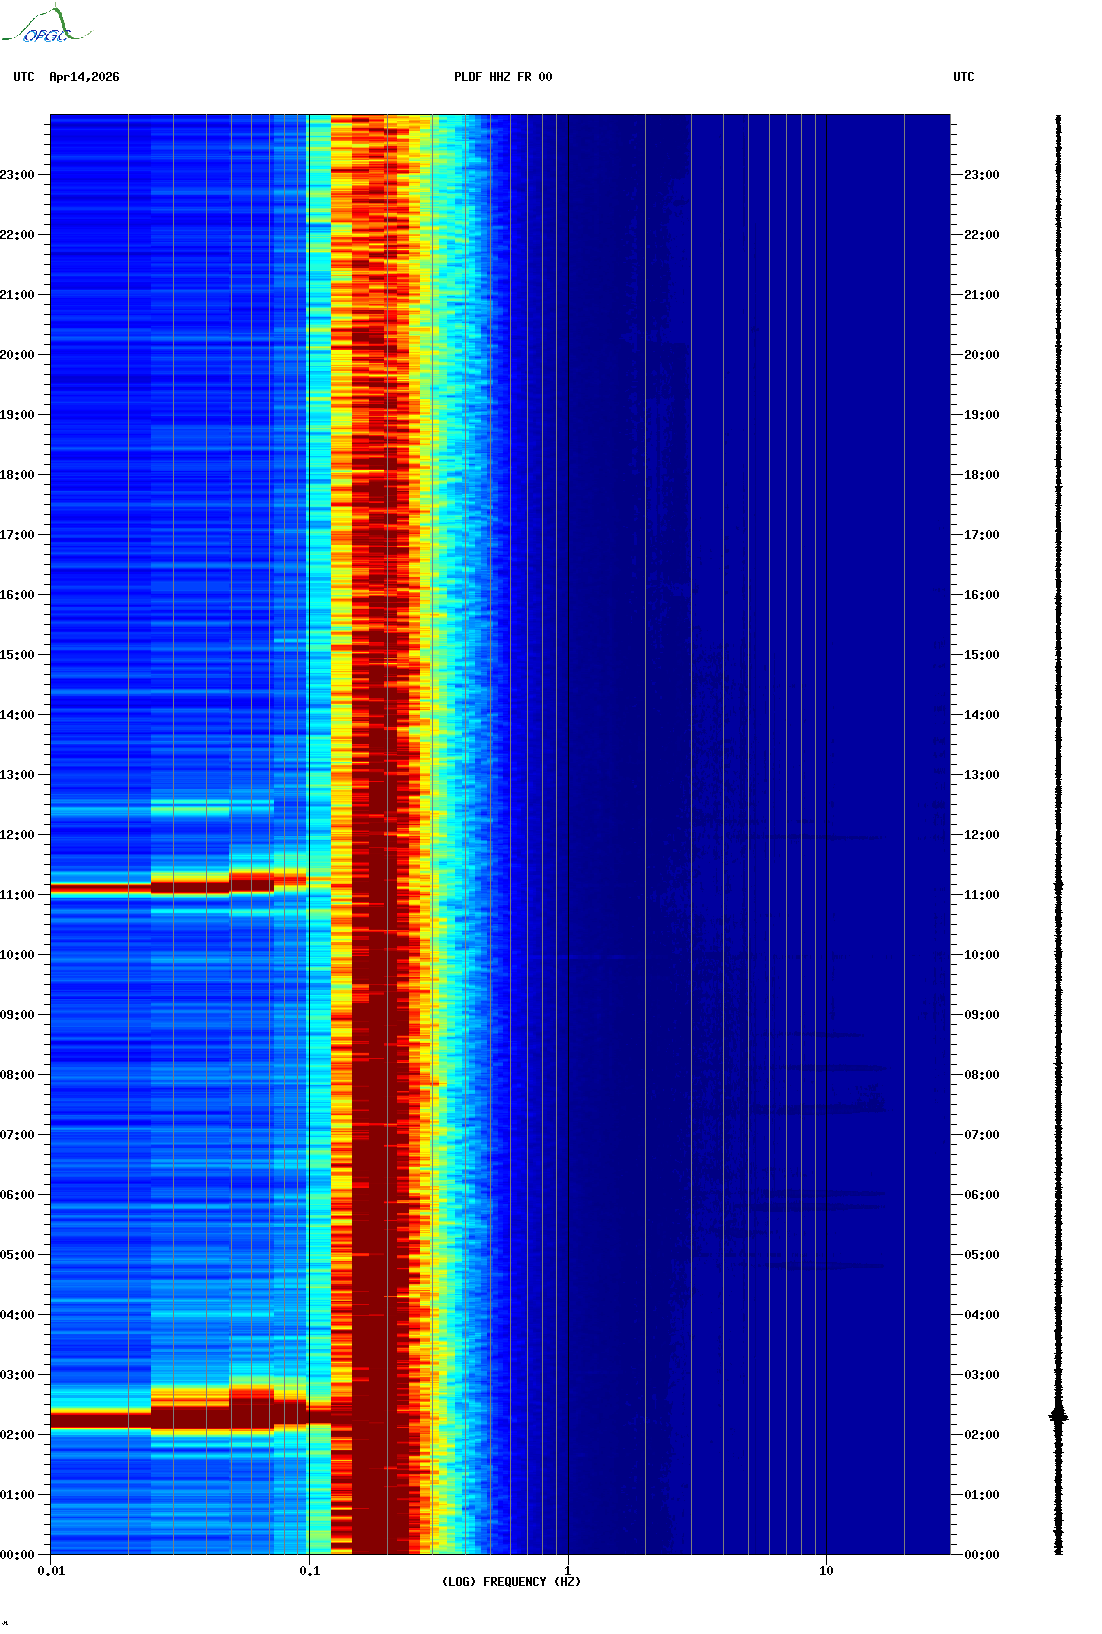The height and width of the screenshot is (1634, 1102).
Task: Click the 14:00 mark on right time axis
Action: [981, 715]
